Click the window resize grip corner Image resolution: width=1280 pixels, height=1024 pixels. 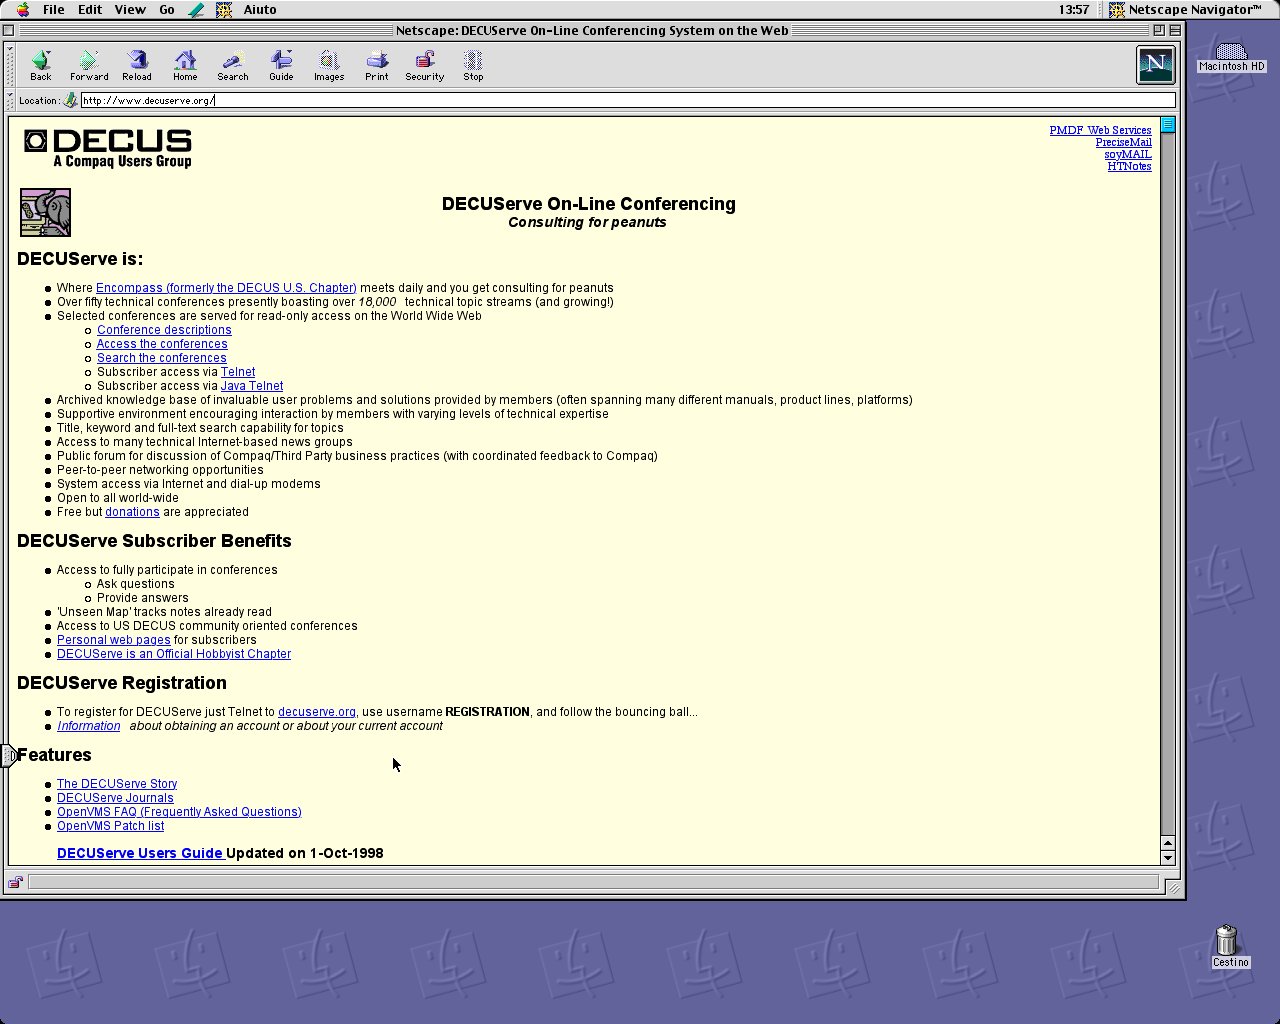pos(1174,887)
